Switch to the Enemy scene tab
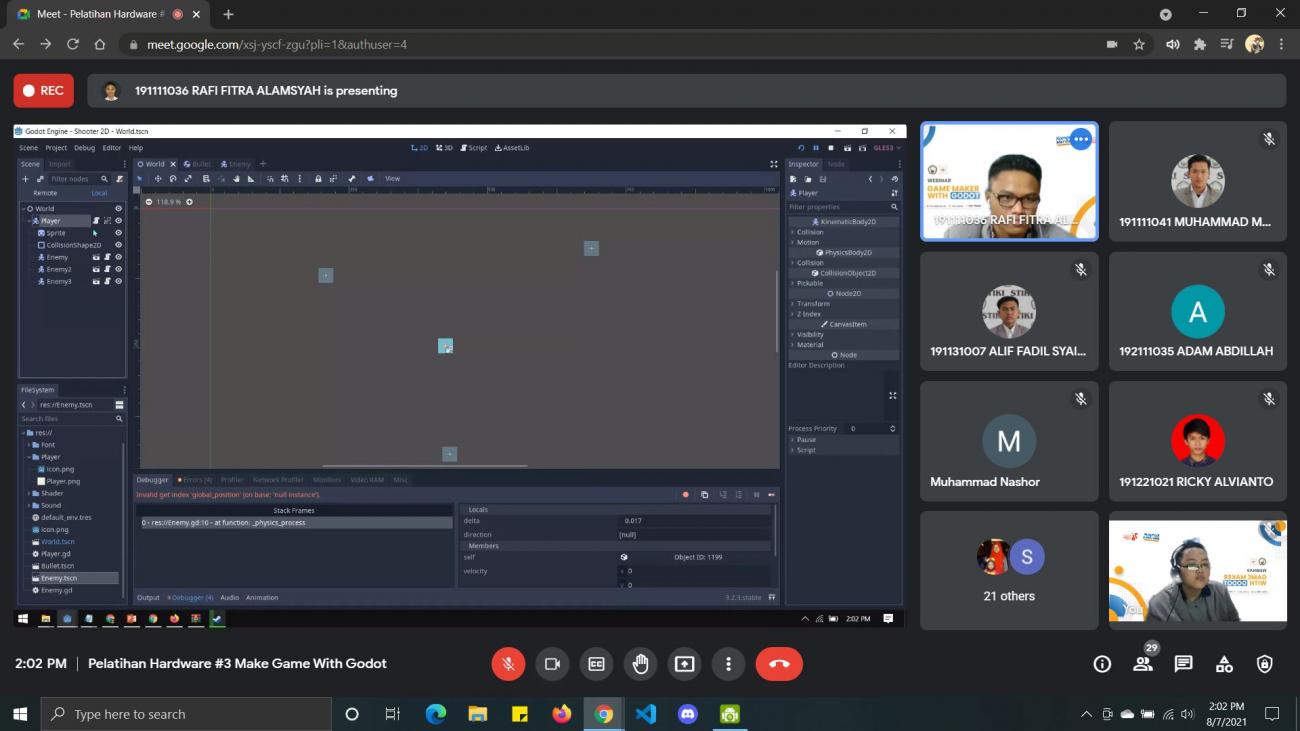 tap(239, 164)
